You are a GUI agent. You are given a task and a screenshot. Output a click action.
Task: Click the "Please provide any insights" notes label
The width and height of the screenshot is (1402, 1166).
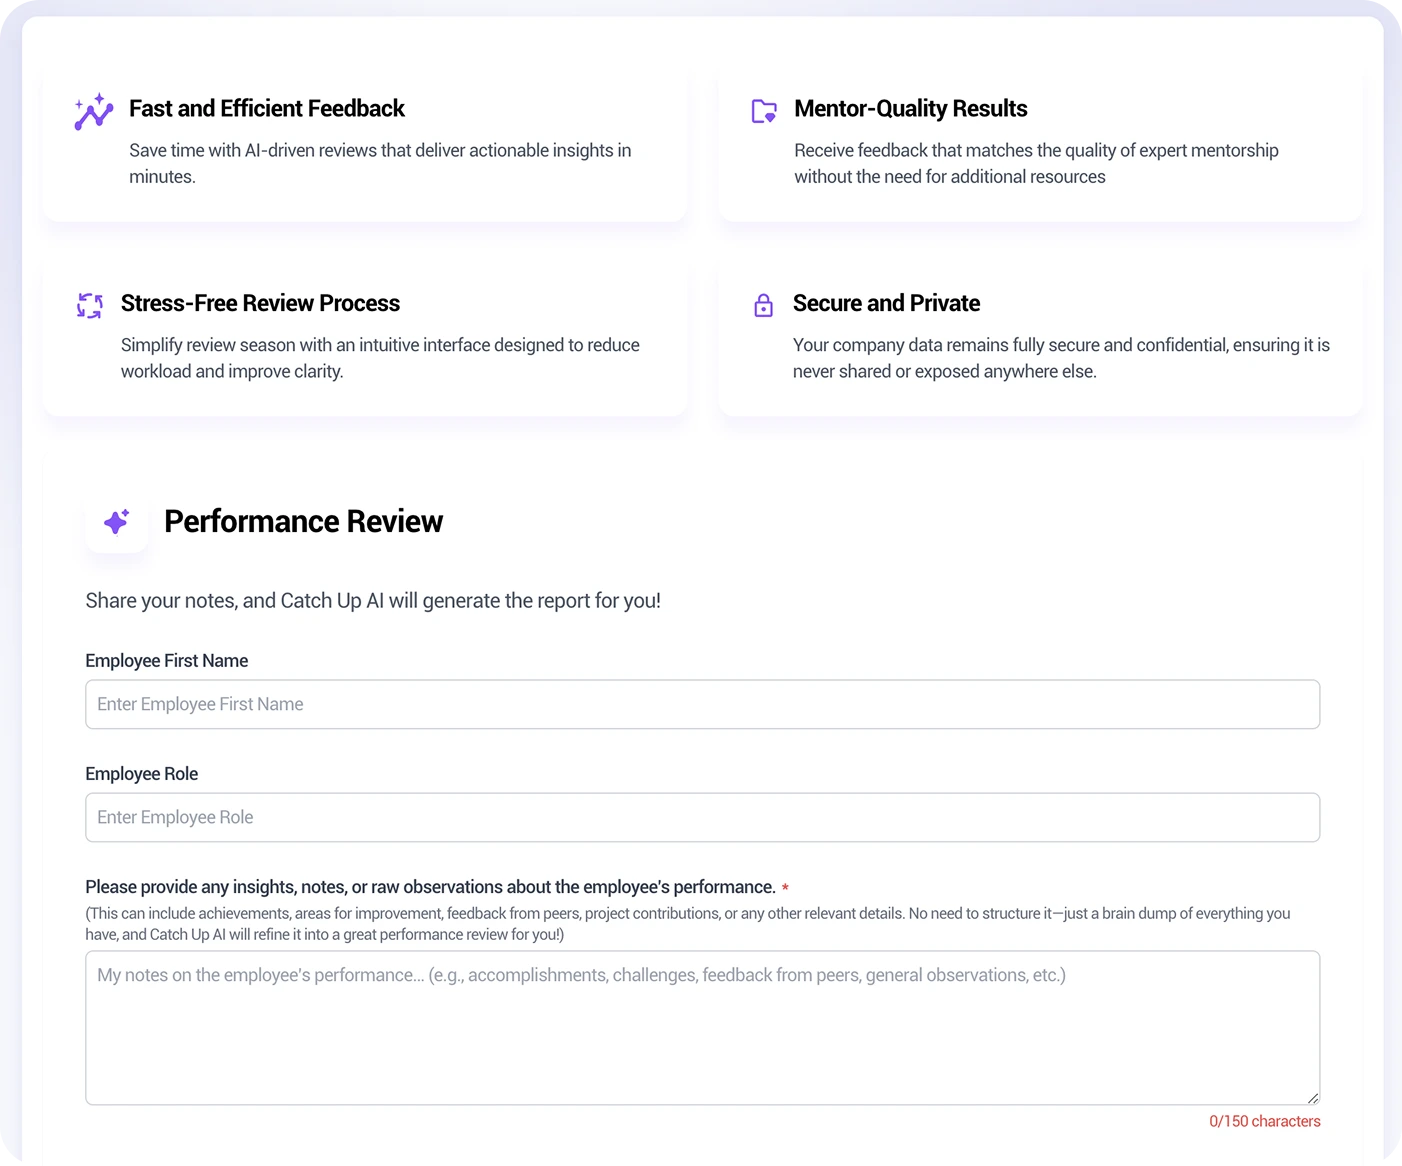pos(430,887)
